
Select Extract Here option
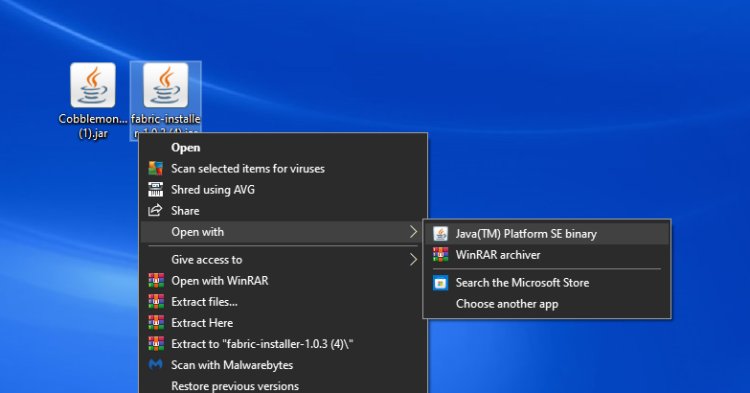tap(283, 323)
